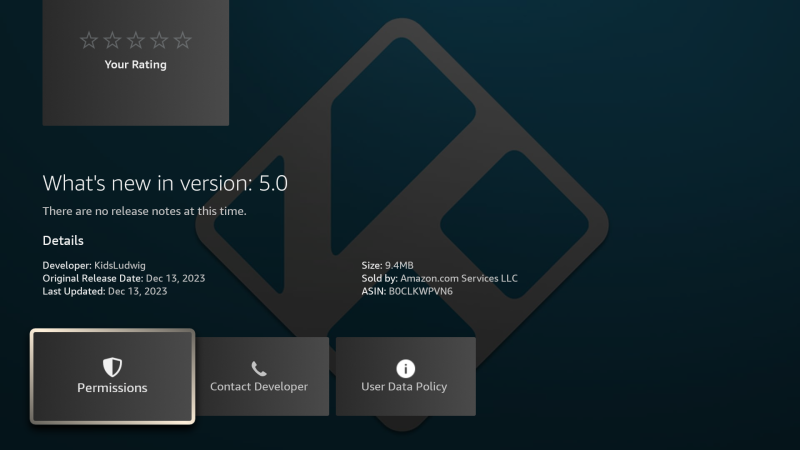The width and height of the screenshot is (800, 450).
Task: Click the shield icon on Permissions
Action: [x=112, y=367]
